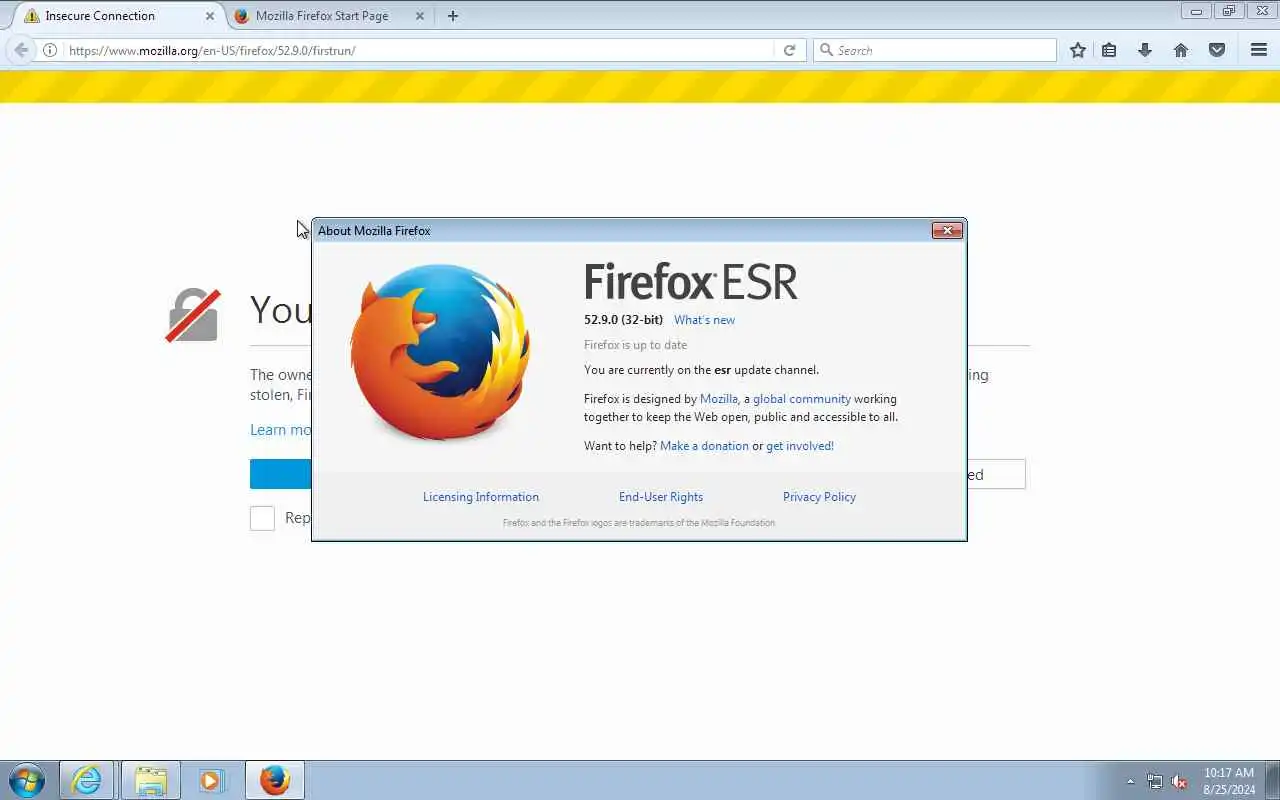
Task: Click the 52.9.0 (32-bit) version text
Action: 623,320
